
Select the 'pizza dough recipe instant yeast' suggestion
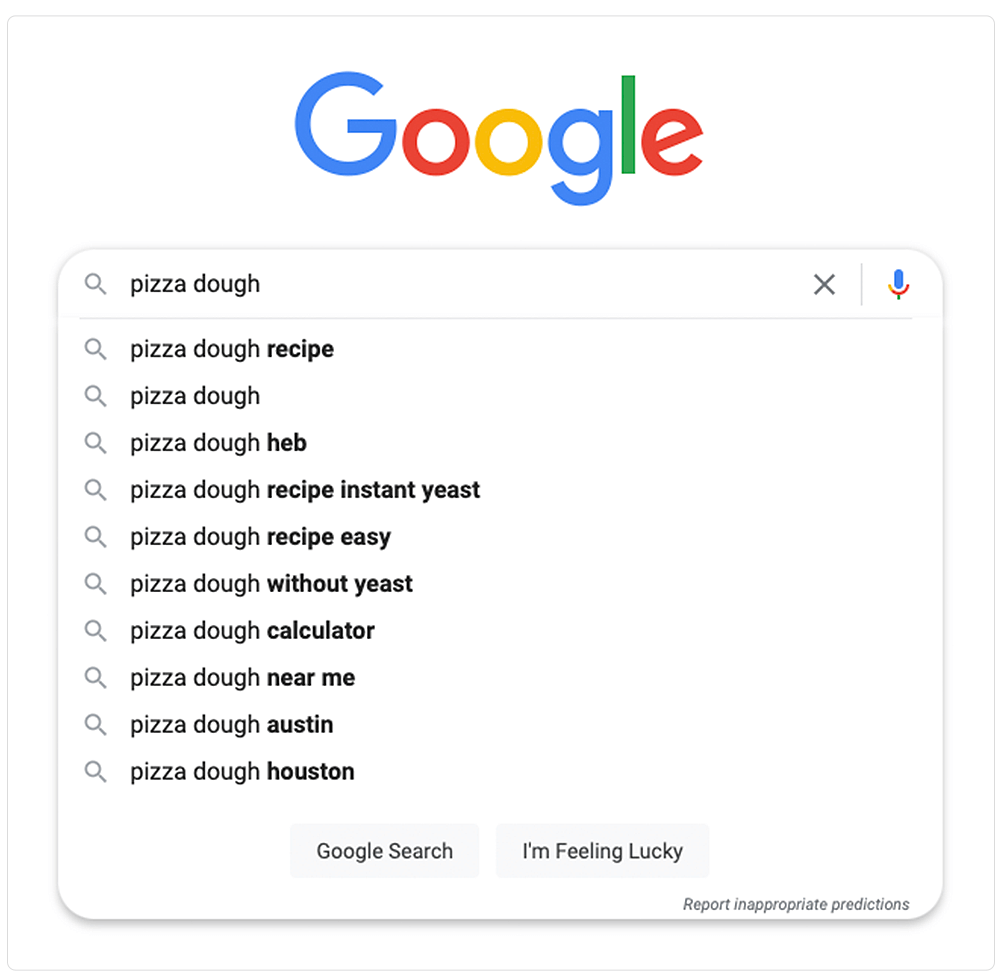[x=304, y=490]
